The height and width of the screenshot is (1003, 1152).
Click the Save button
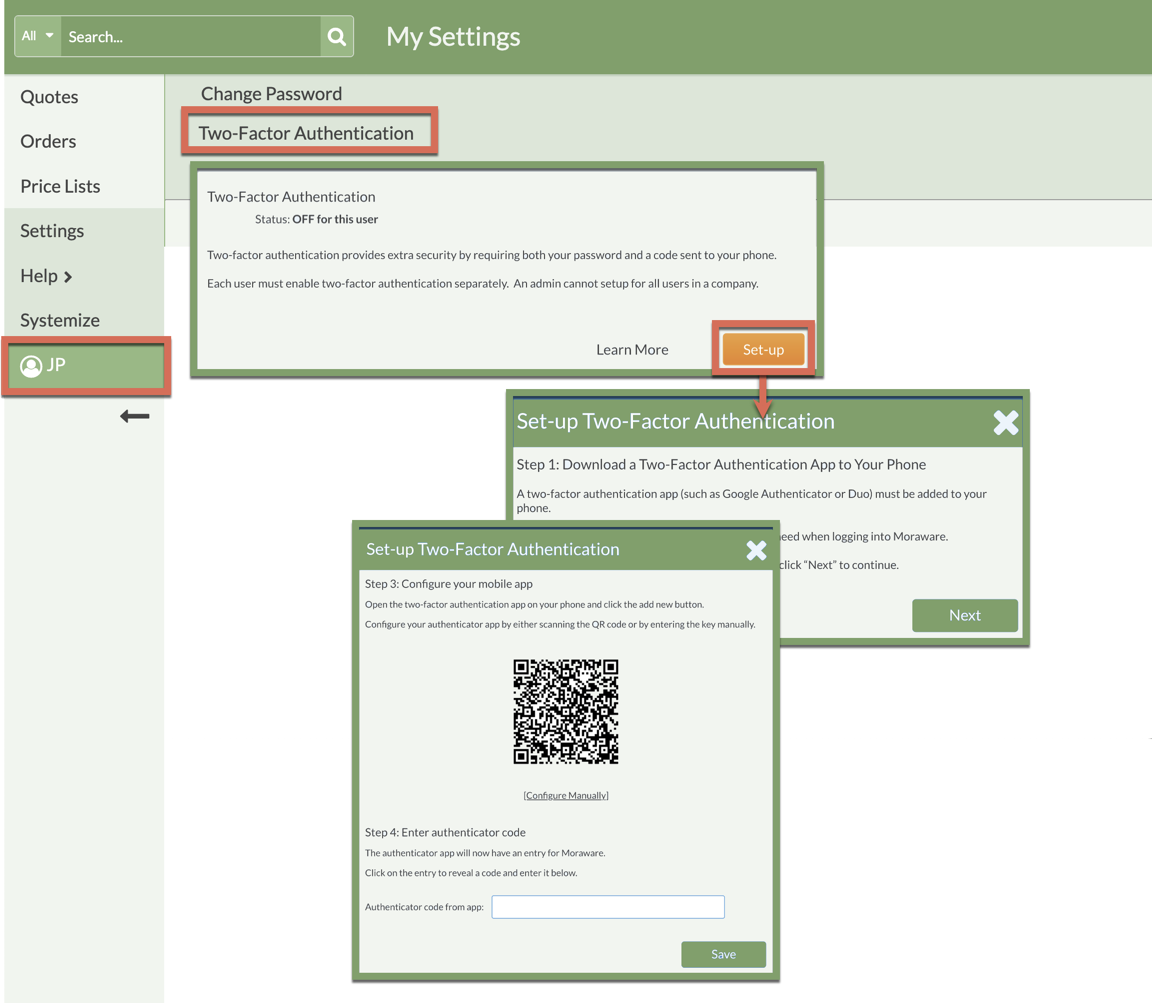723,955
